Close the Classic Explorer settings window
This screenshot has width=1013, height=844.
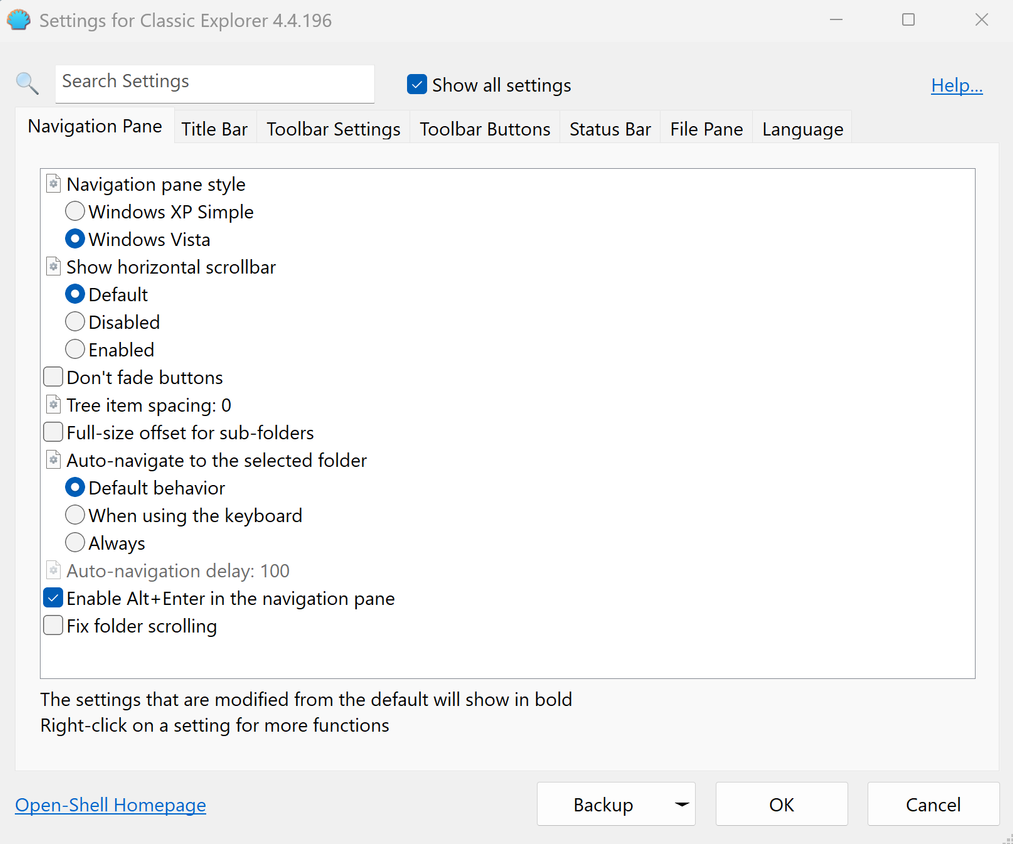tap(981, 20)
